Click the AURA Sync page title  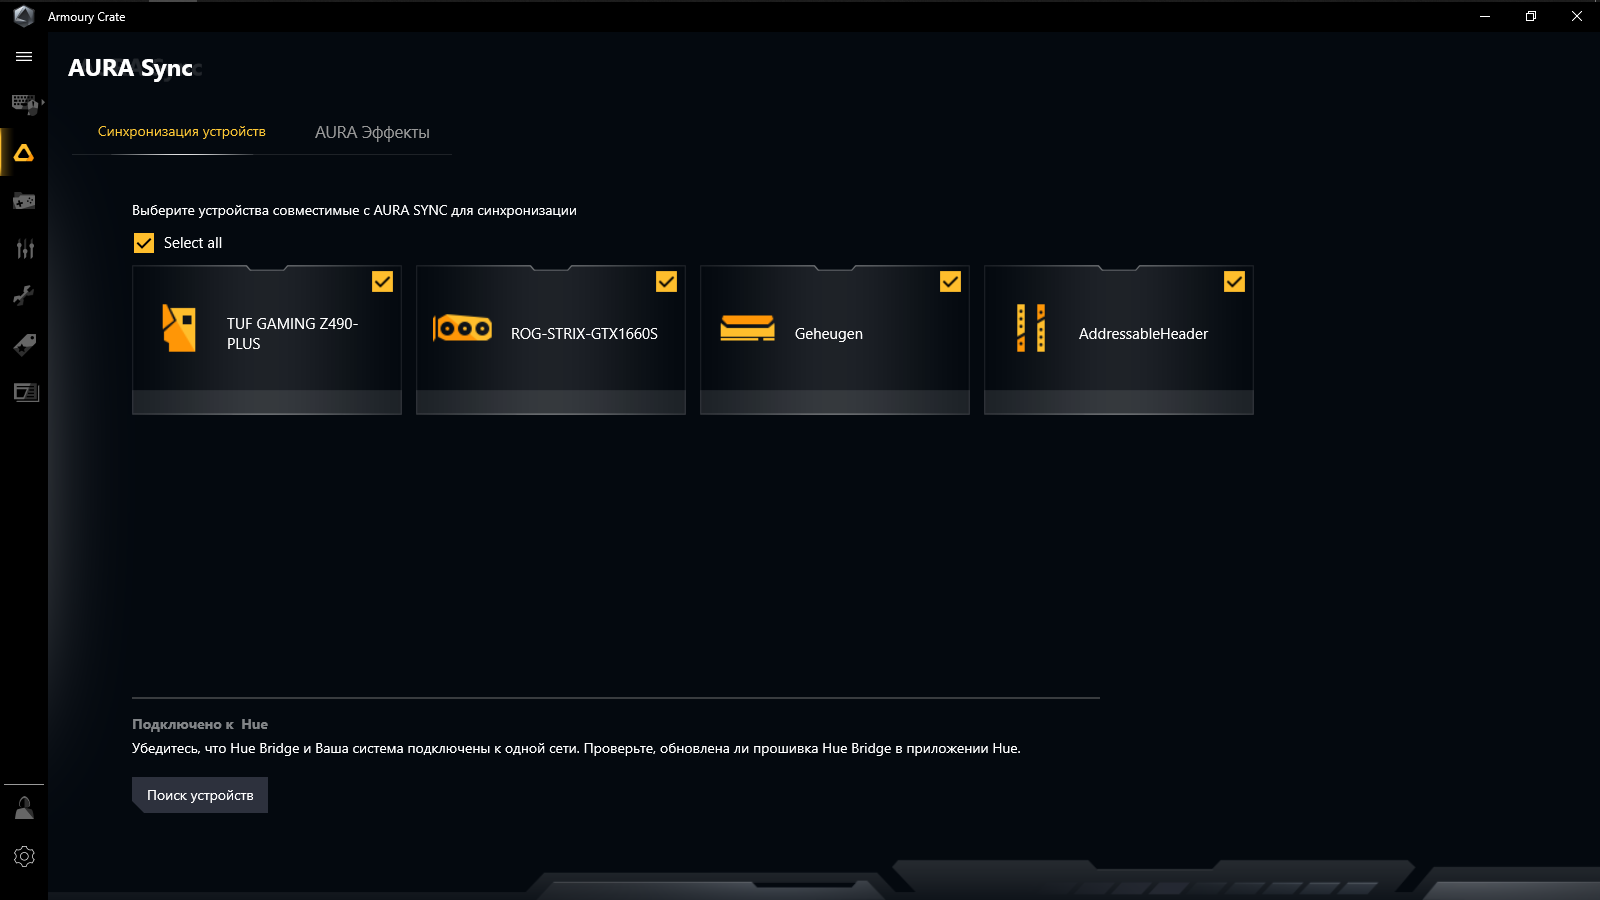130,68
